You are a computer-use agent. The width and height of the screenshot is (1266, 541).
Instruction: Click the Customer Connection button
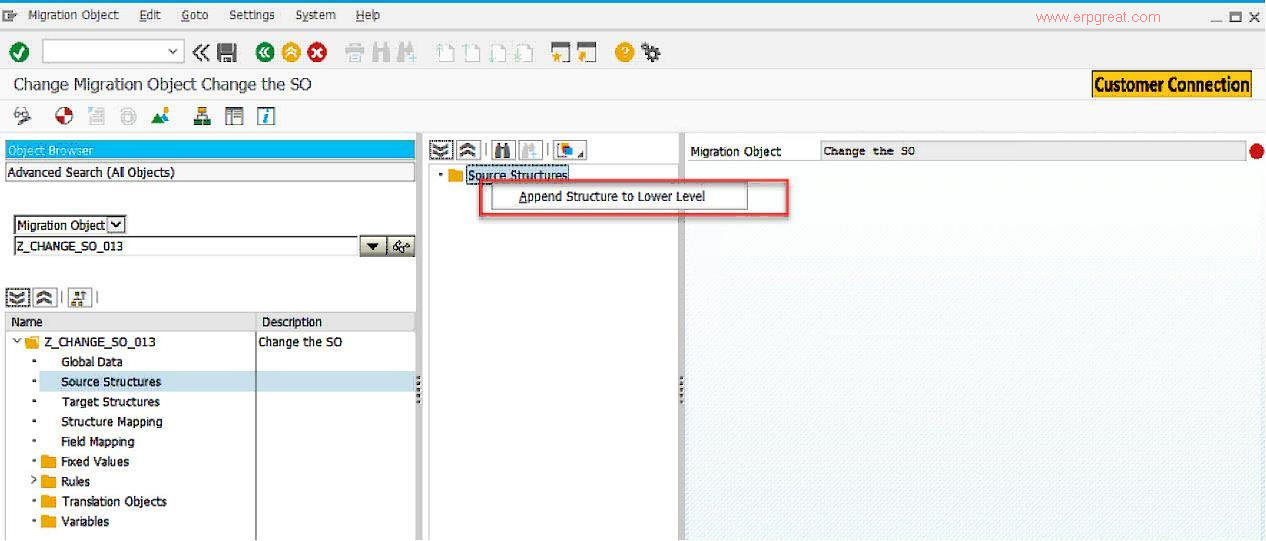1172,85
